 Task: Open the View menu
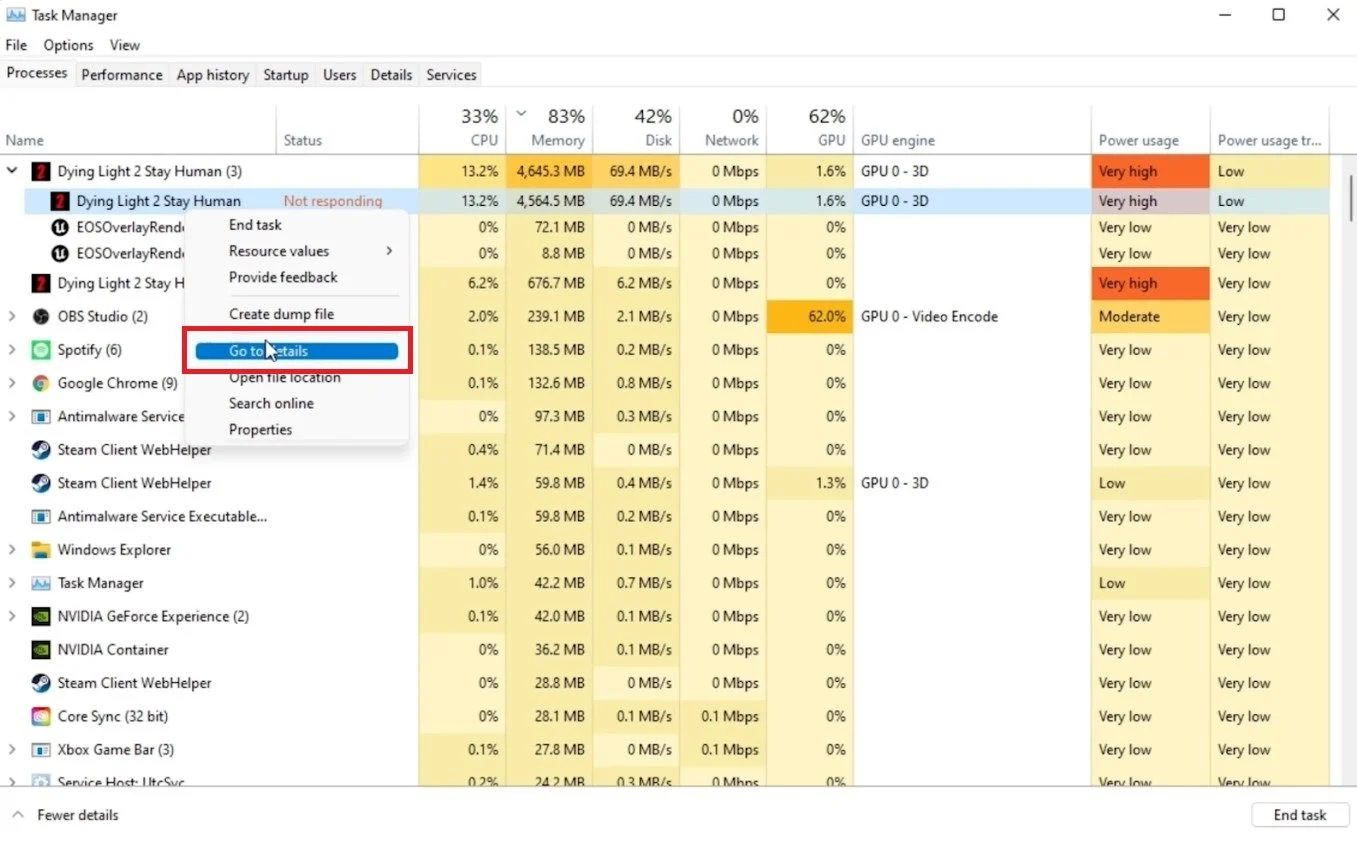[x=125, y=45]
